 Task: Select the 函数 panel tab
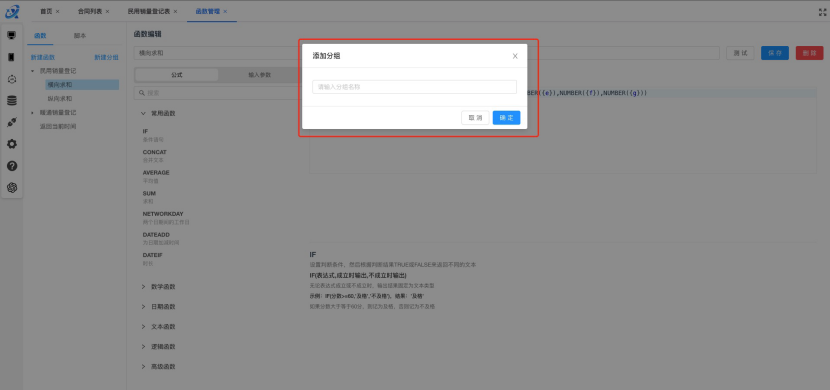pyautogui.click(x=40, y=35)
